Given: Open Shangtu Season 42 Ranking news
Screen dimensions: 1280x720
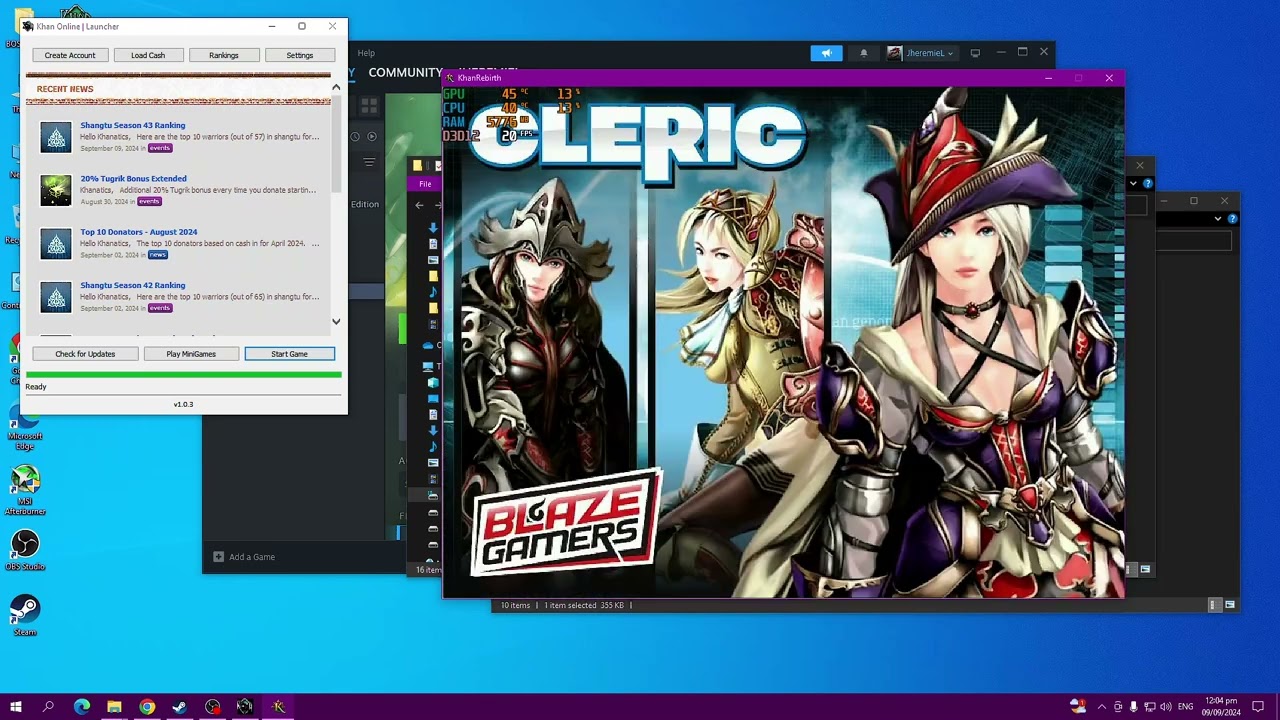Looking at the screenshot, I should tap(133, 285).
